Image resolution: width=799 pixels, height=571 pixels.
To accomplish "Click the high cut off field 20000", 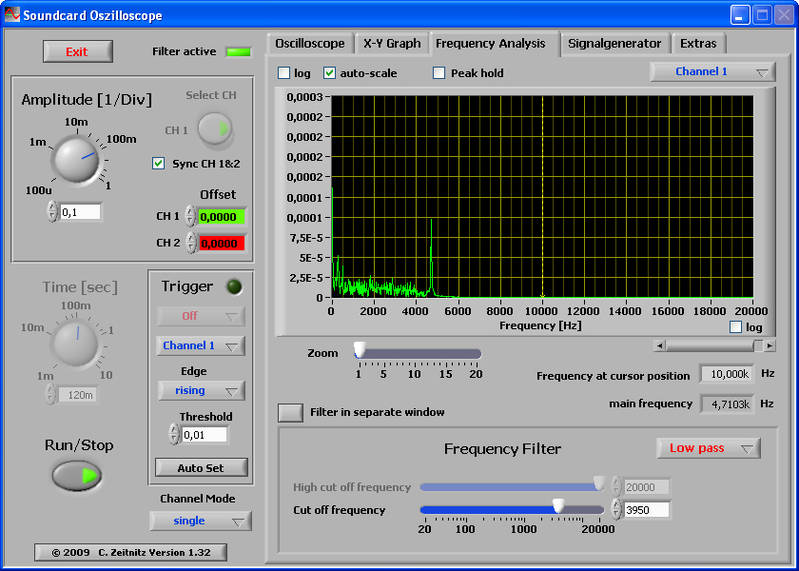I will pos(647,487).
